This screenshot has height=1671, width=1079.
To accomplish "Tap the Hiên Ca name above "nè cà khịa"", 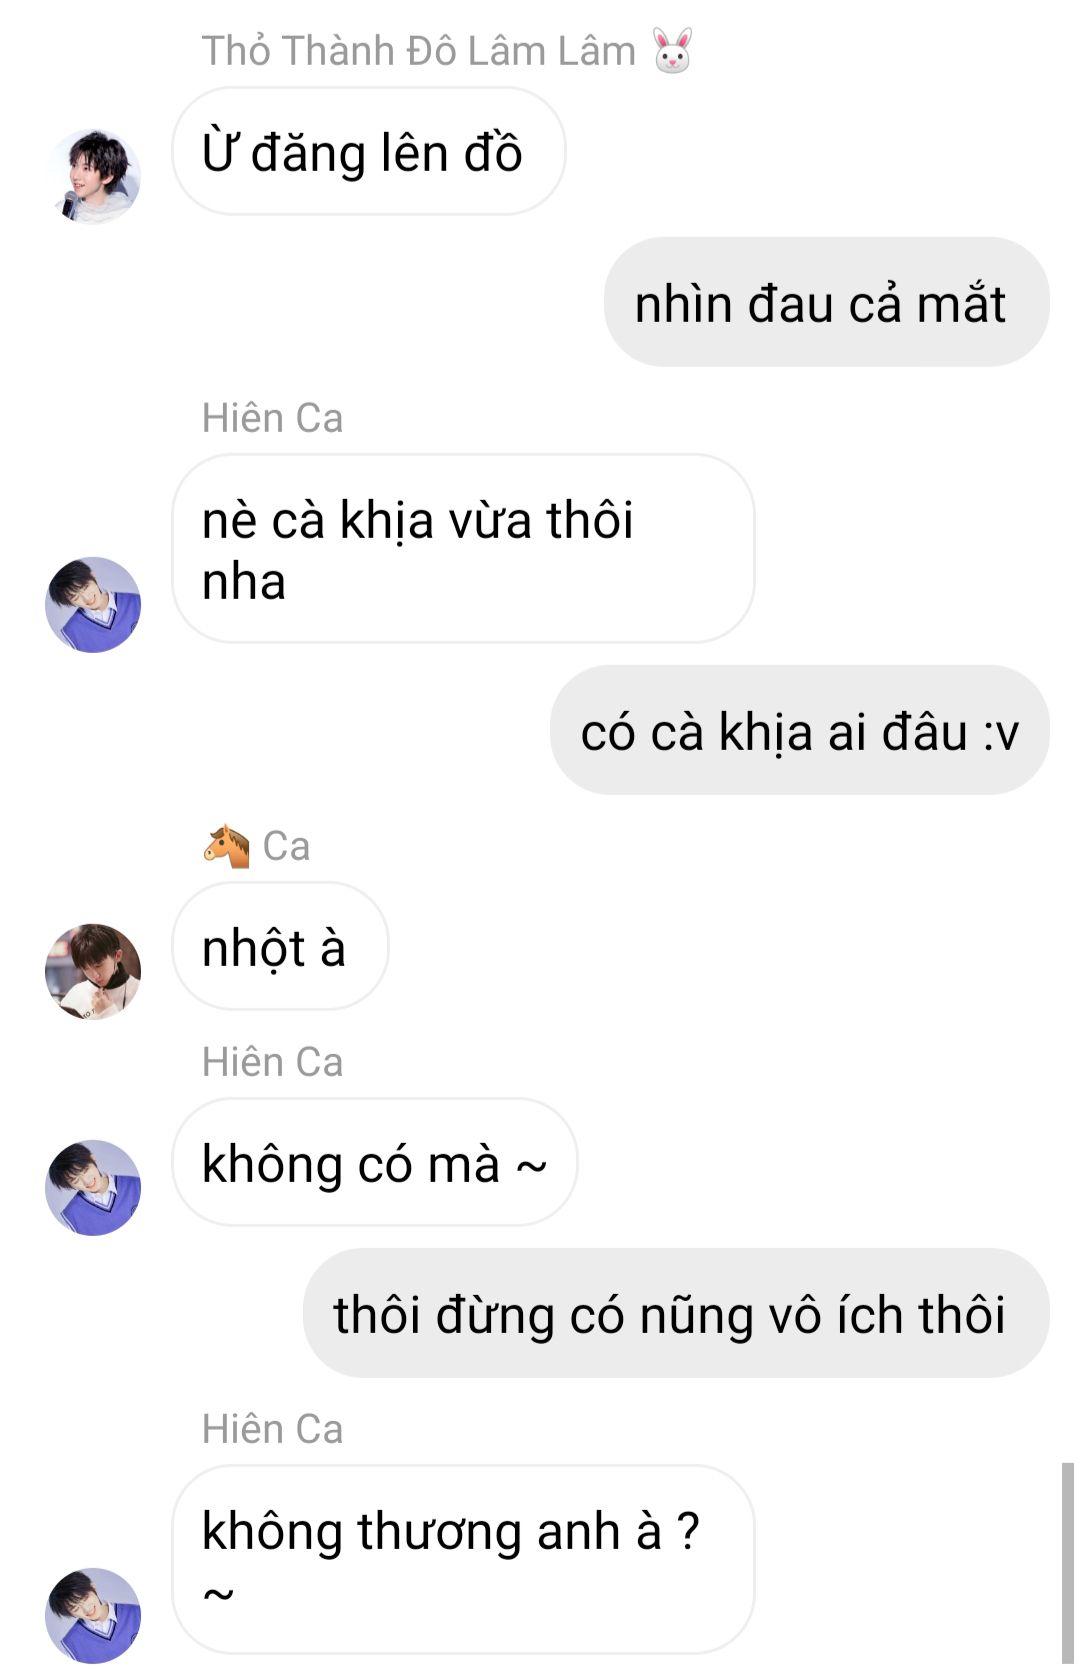I will point(272,418).
